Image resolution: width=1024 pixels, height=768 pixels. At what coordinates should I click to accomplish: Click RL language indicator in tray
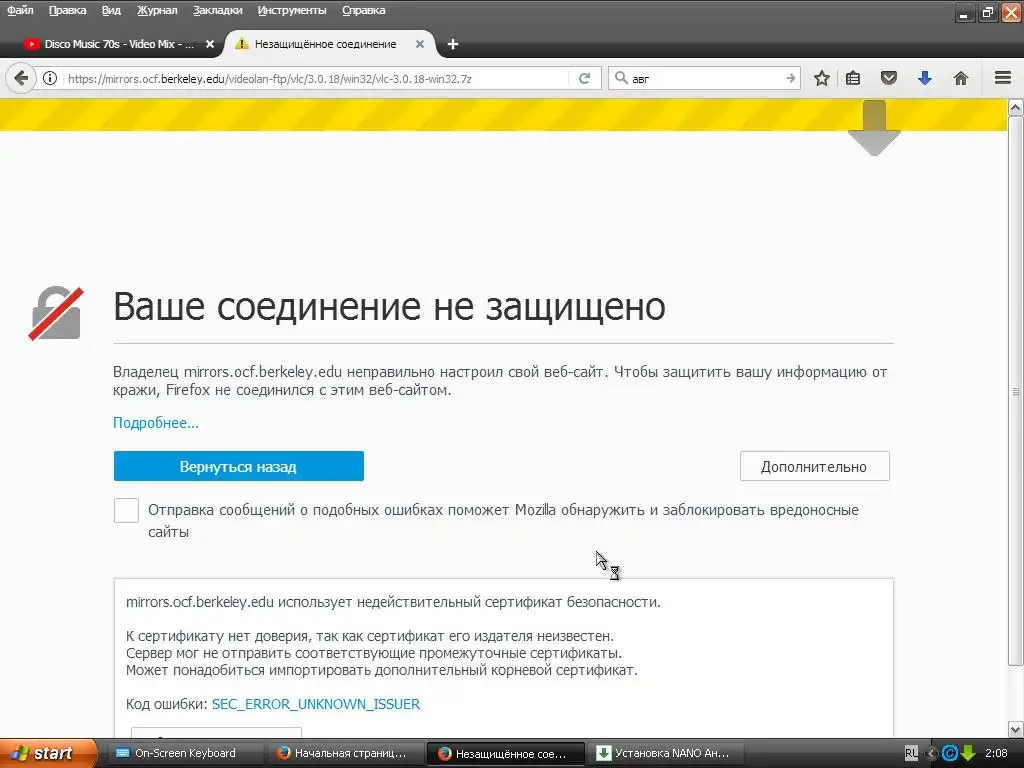click(912, 753)
